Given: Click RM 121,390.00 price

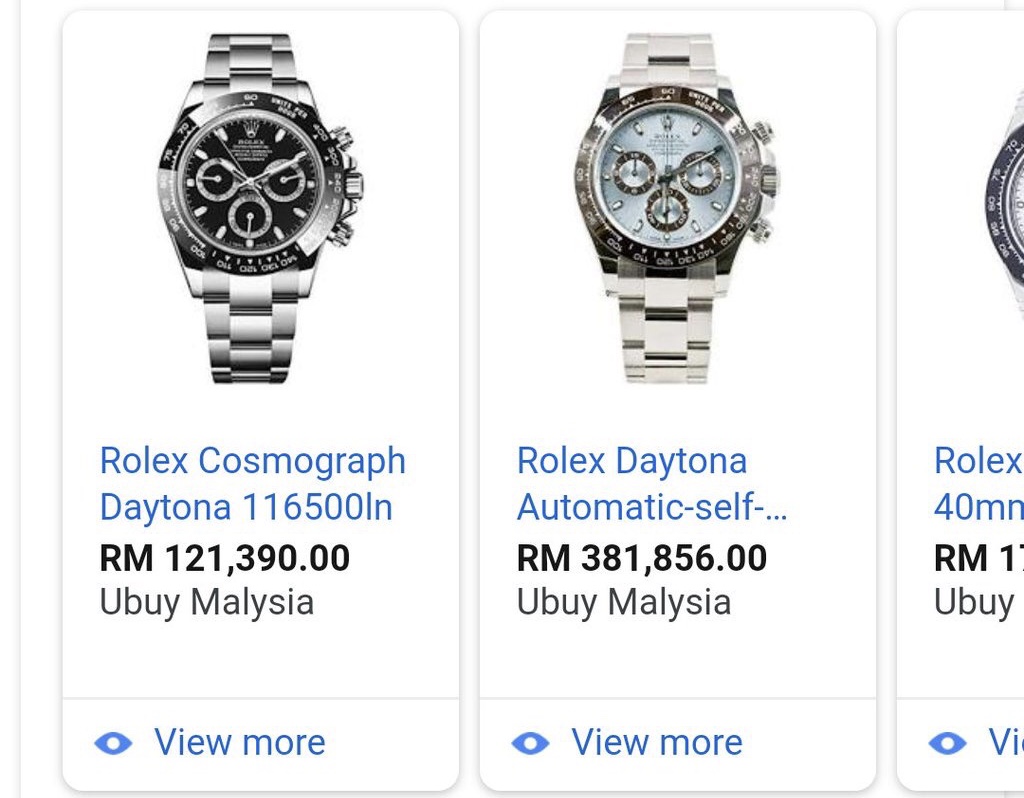Looking at the screenshot, I should (225, 558).
